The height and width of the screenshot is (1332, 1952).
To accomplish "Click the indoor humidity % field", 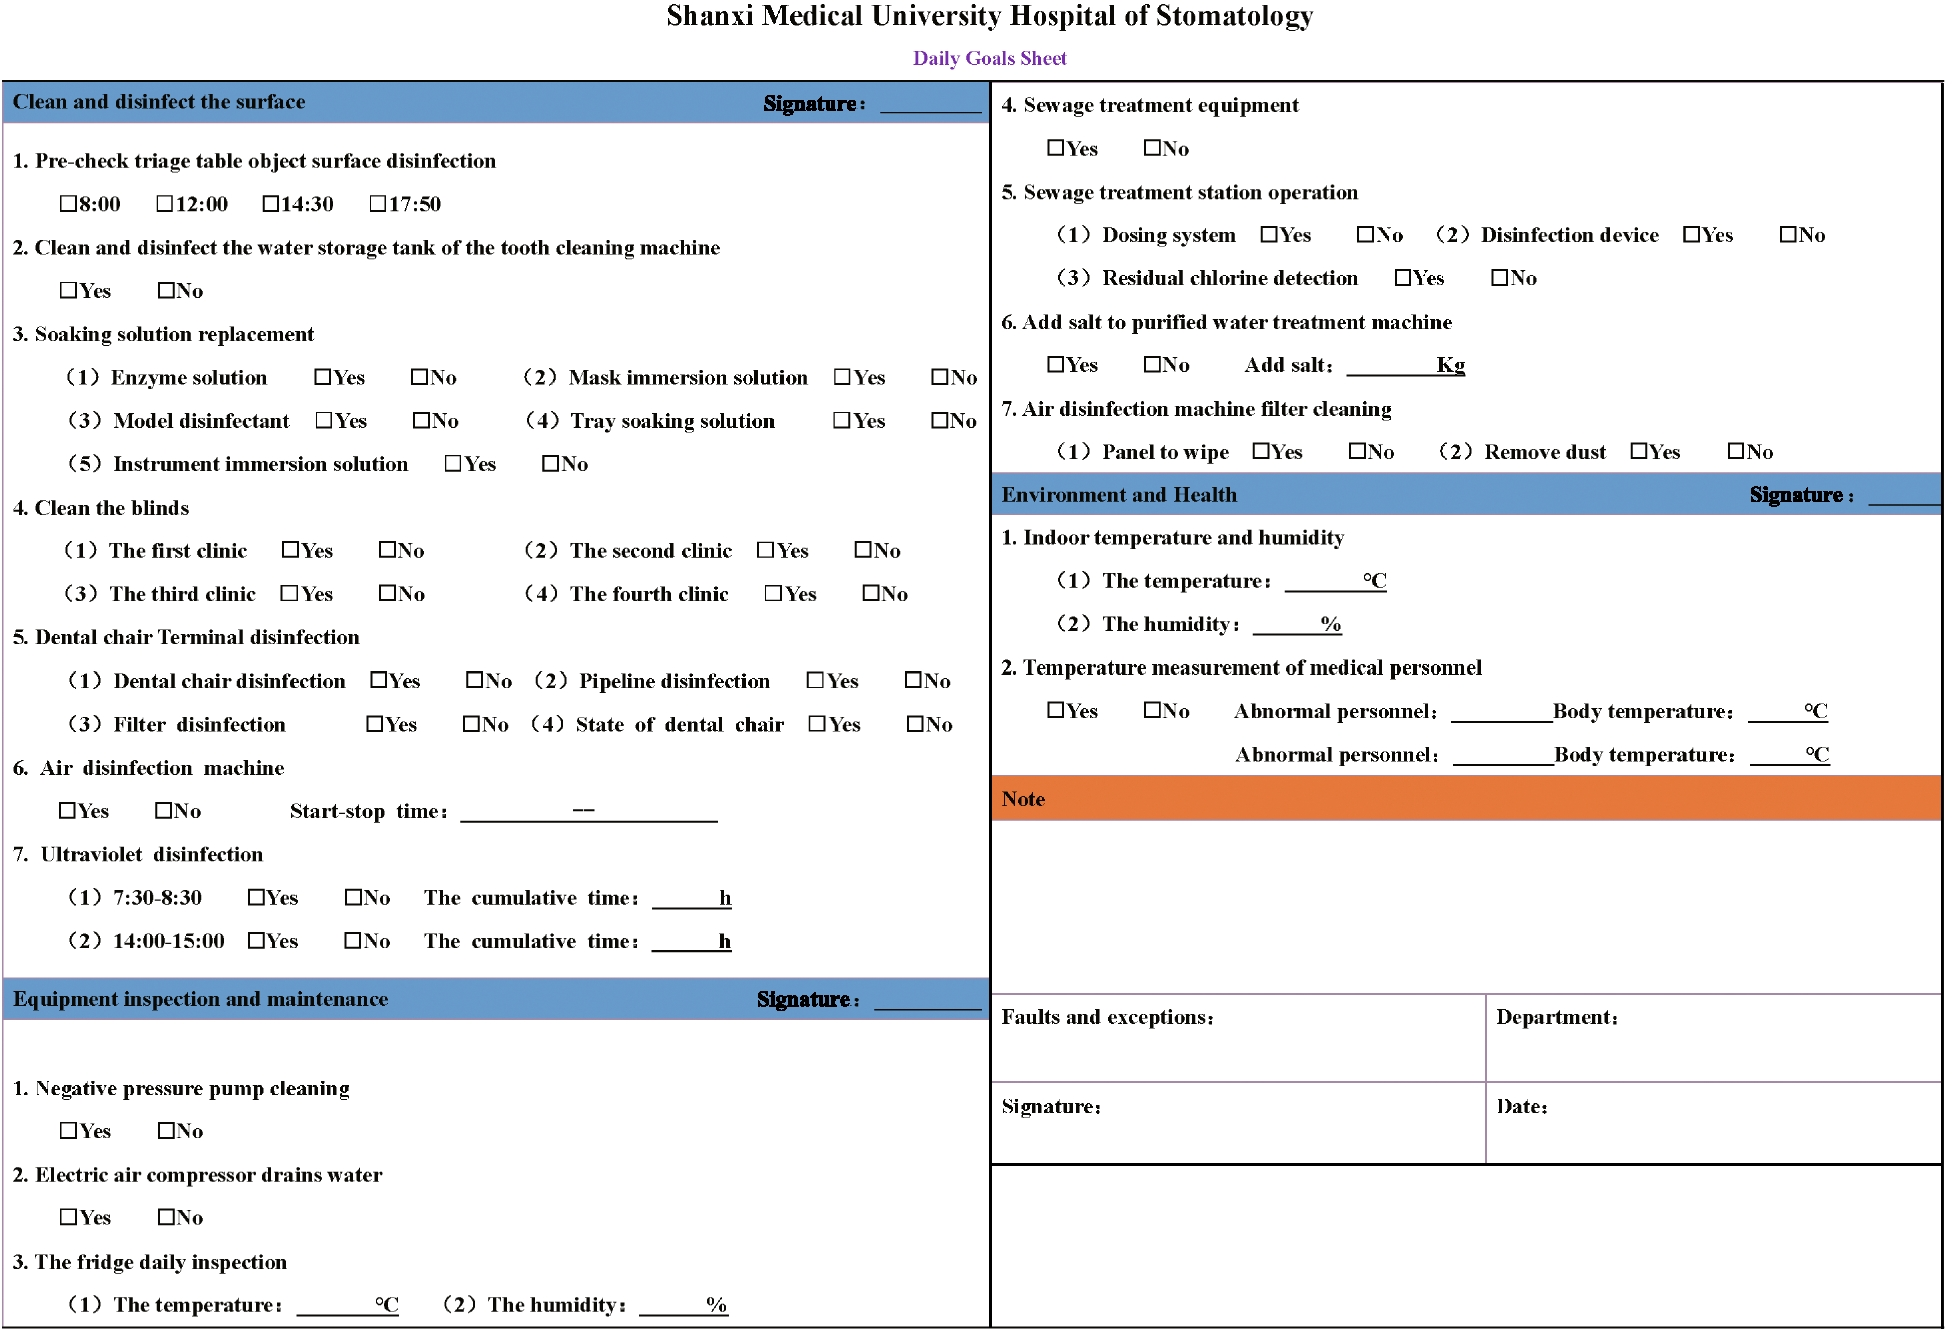I will click(1297, 624).
